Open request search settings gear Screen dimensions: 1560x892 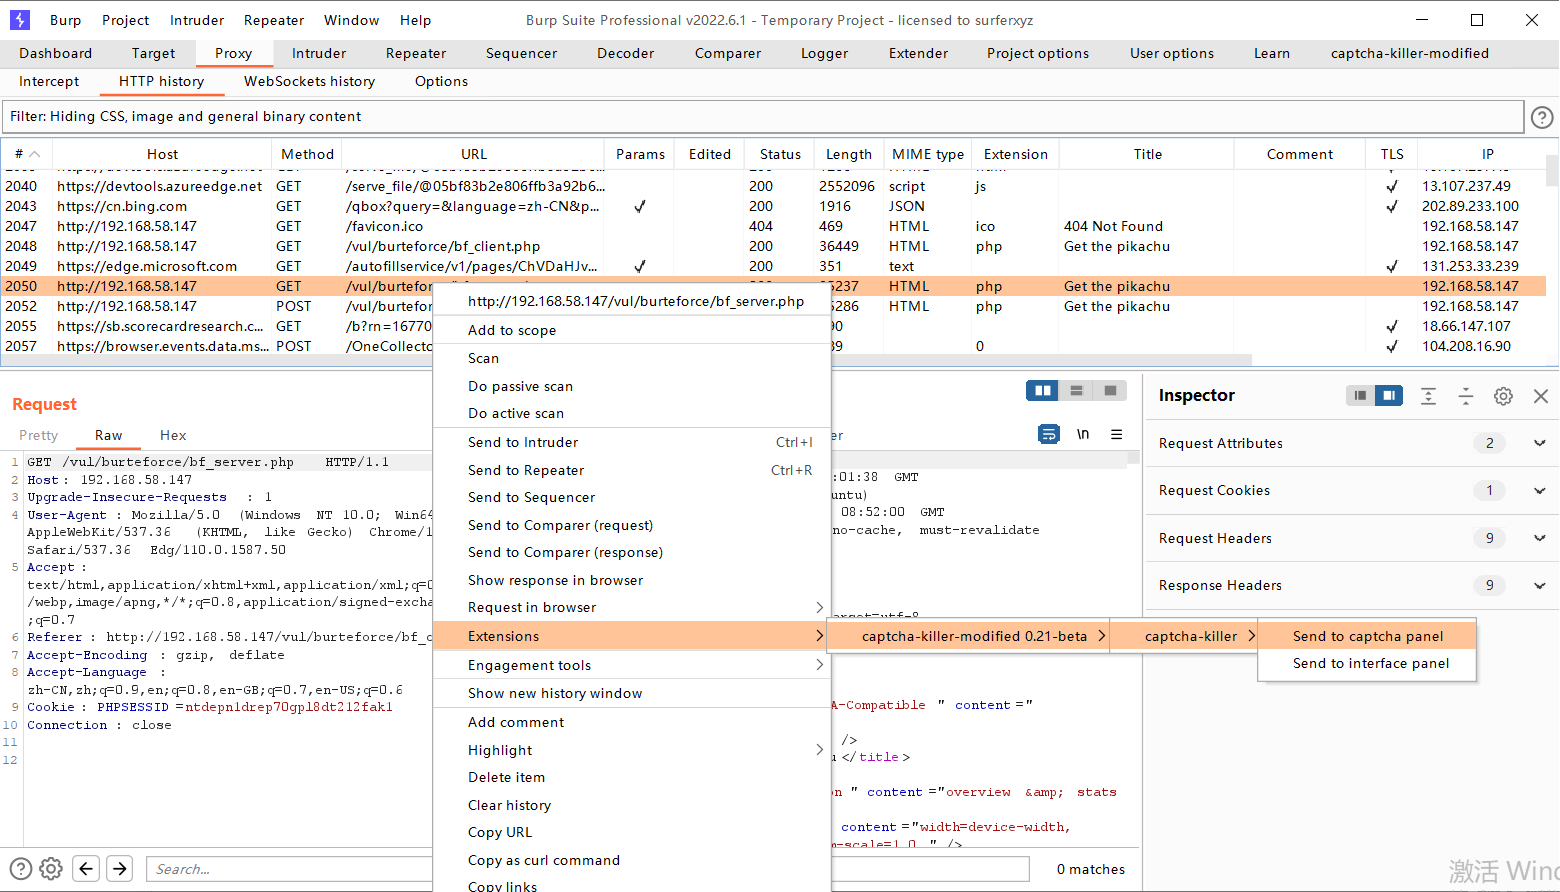pos(51,868)
